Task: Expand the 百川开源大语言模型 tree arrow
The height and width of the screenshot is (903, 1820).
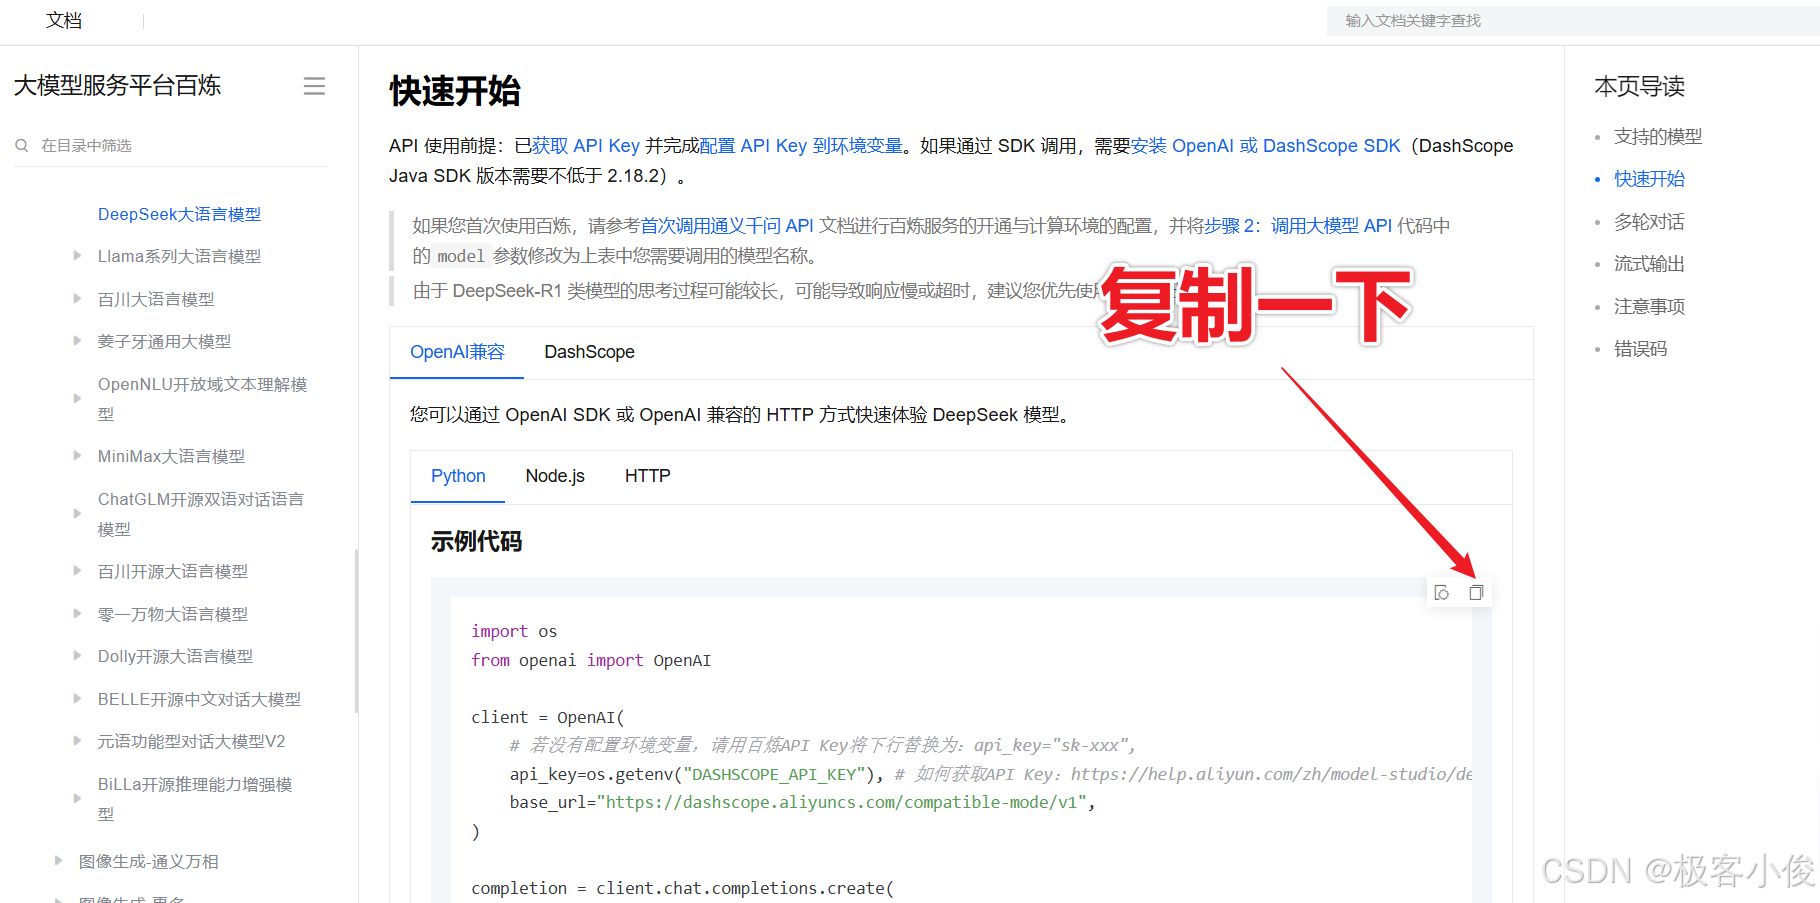Action: click(x=77, y=571)
